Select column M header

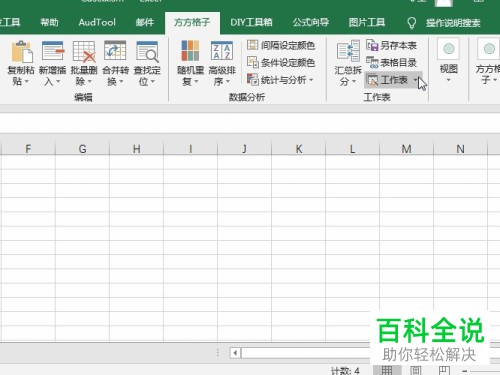pyautogui.click(x=406, y=149)
